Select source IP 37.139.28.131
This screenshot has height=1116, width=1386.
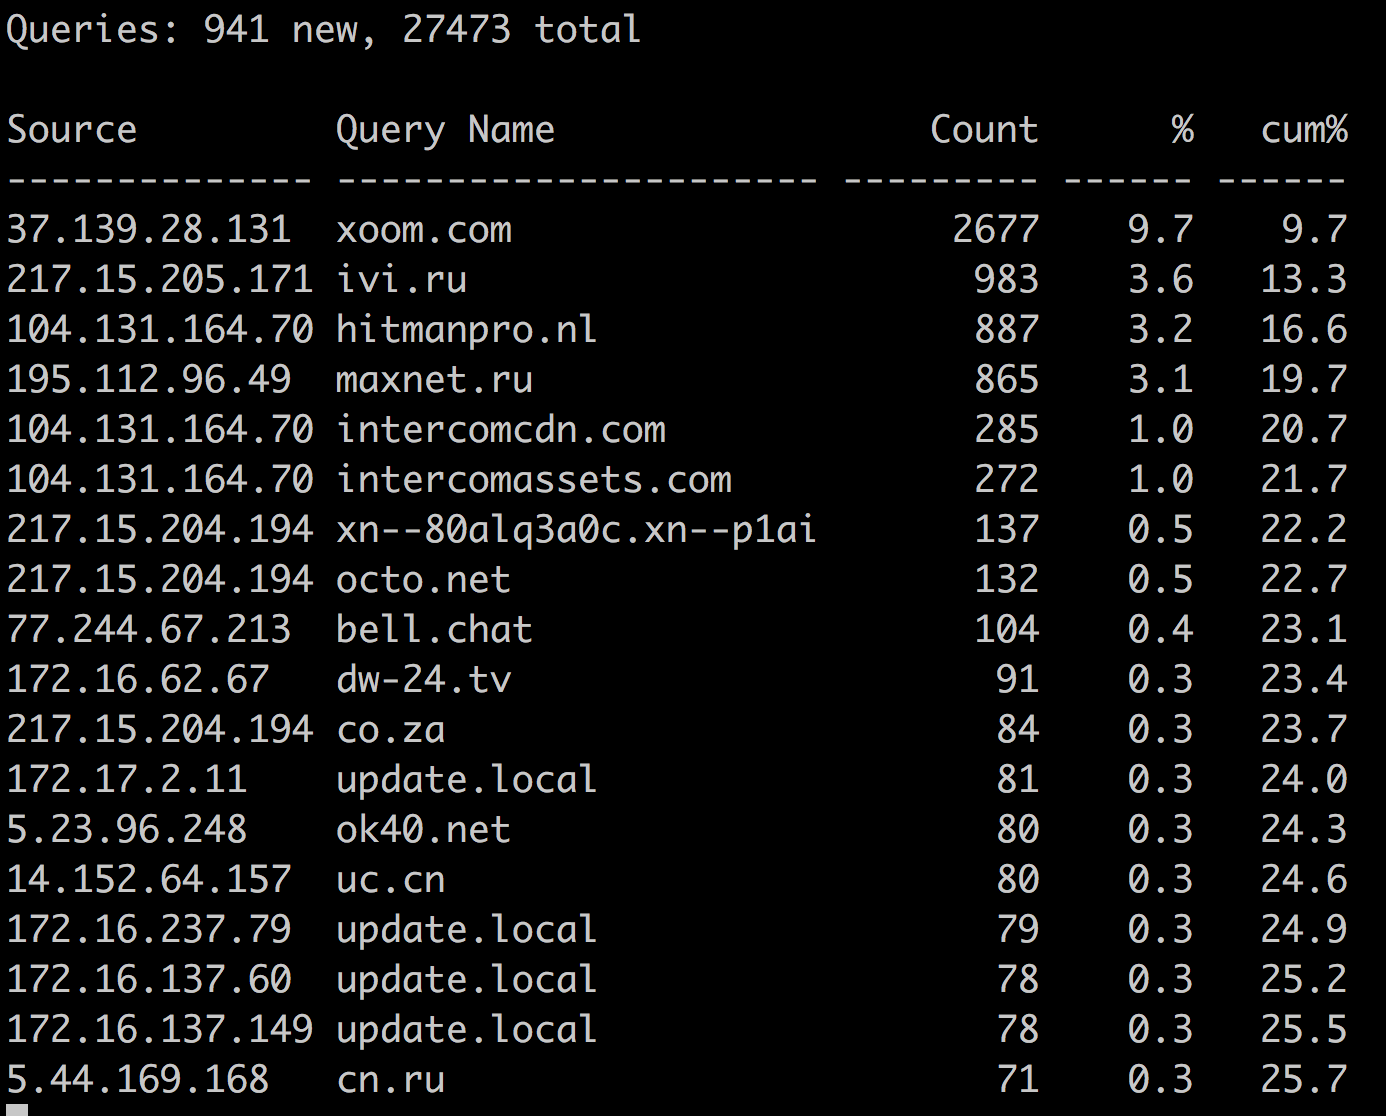click(x=149, y=230)
